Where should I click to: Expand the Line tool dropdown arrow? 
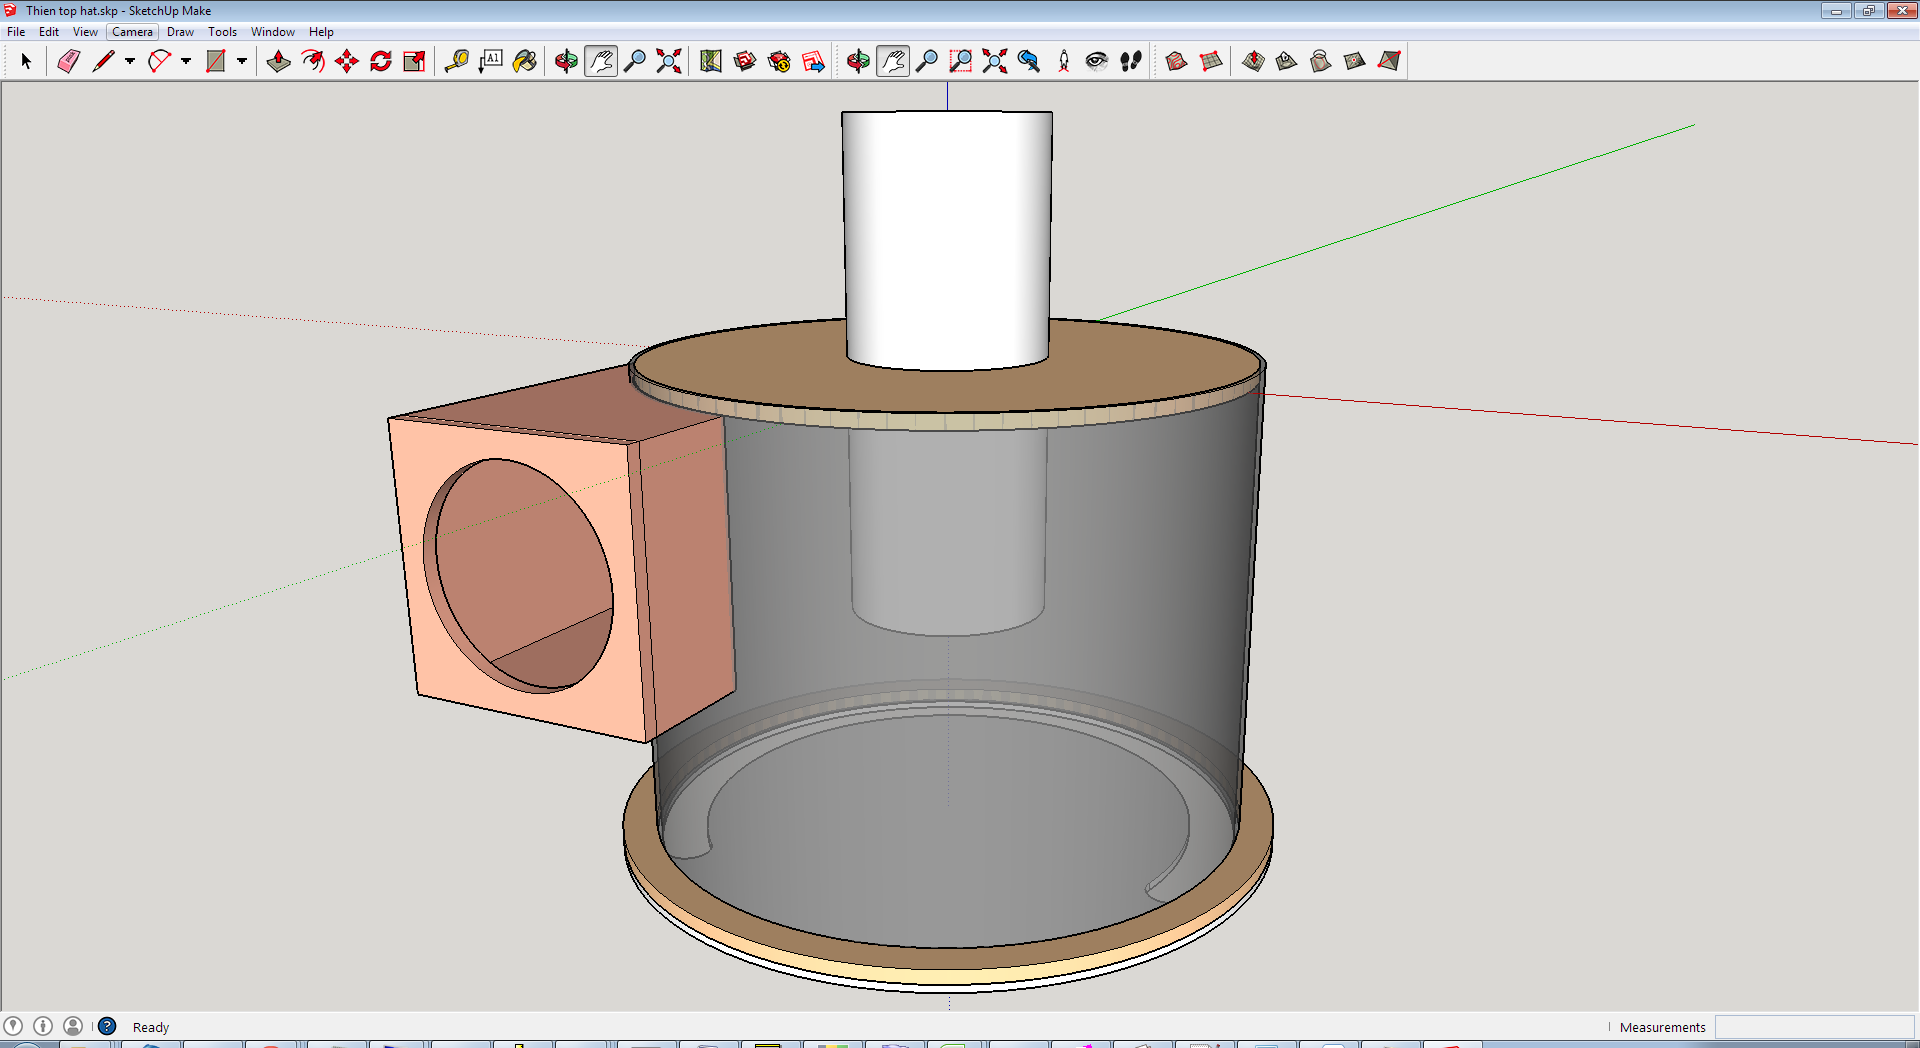click(130, 61)
